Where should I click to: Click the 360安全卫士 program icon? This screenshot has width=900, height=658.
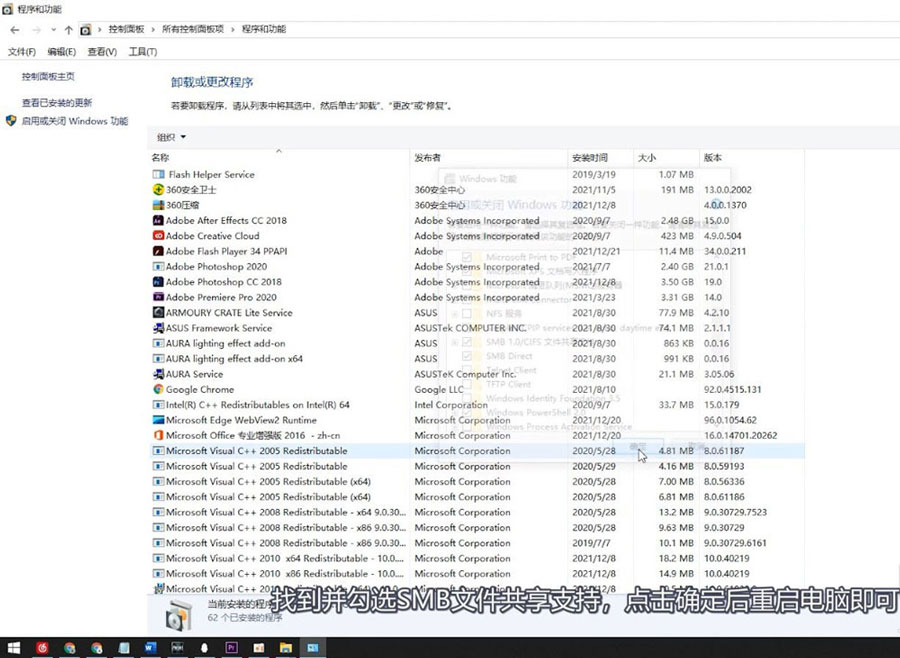coord(158,189)
